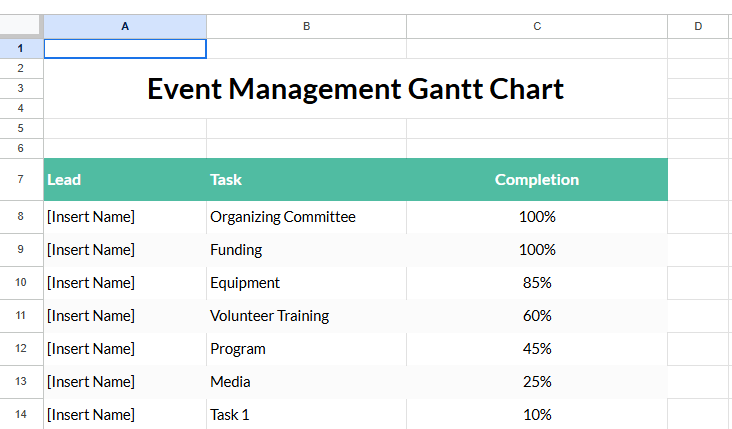Click the Event Management Gantt Chart title
732x429 pixels.
(355, 89)
